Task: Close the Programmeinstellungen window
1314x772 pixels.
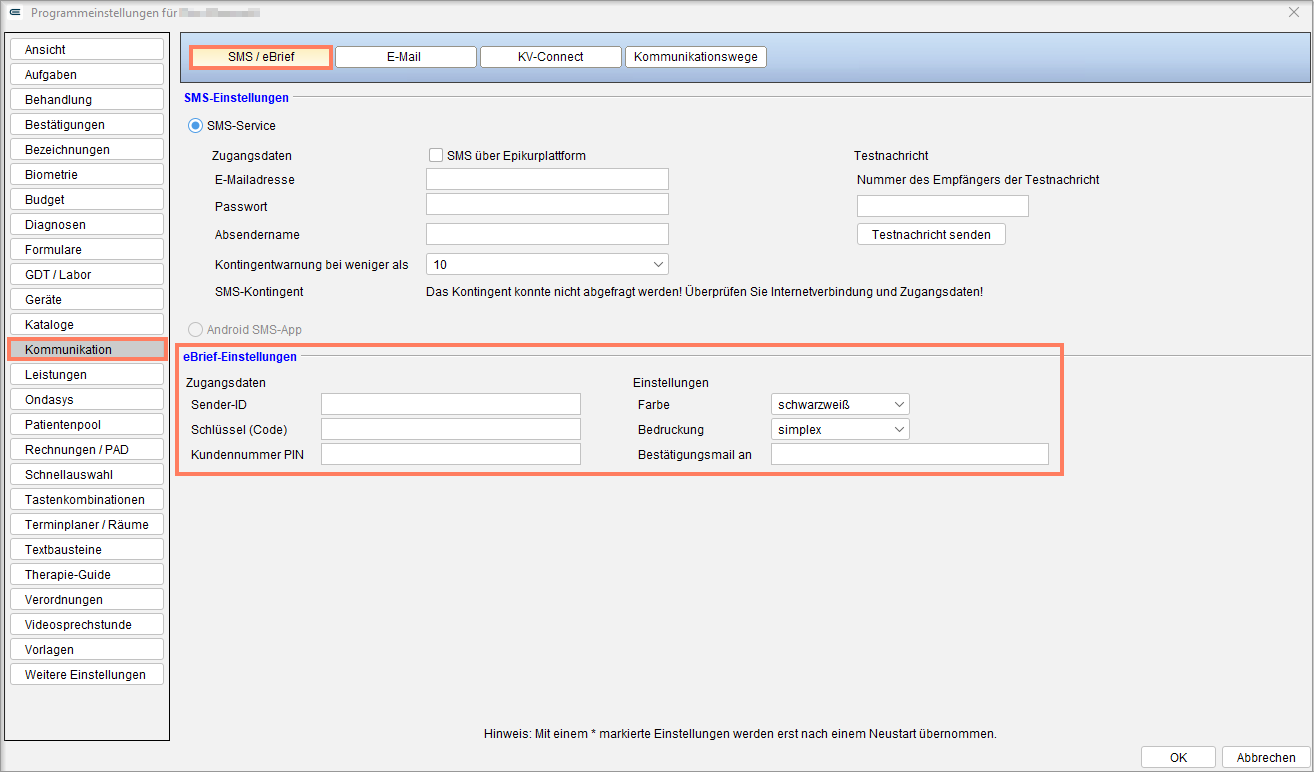Action: [1295, 12]
